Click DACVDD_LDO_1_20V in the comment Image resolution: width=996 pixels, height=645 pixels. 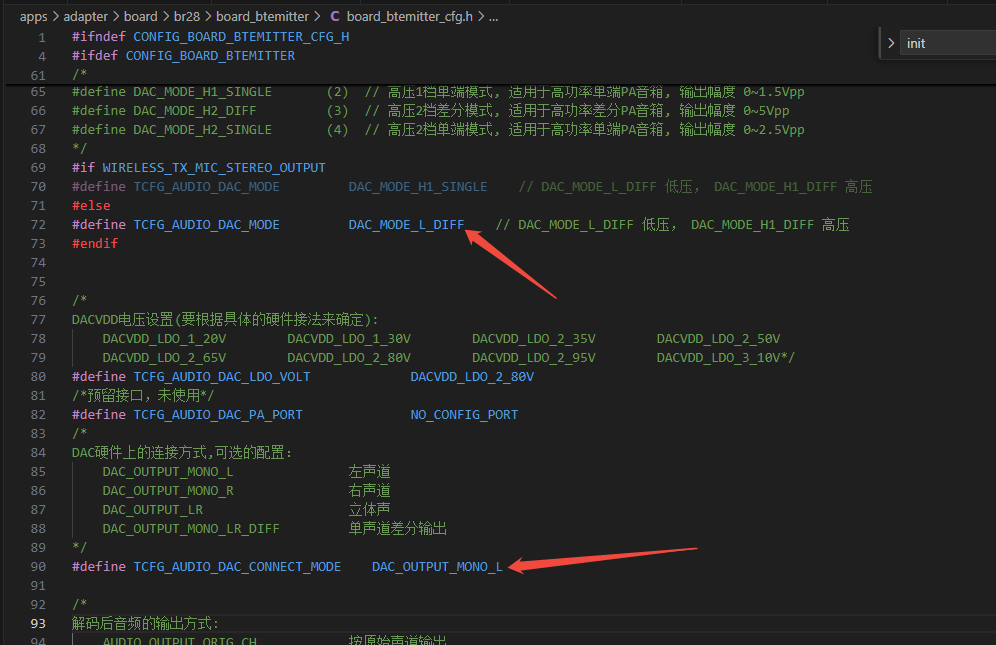click(x=165, y=339)
